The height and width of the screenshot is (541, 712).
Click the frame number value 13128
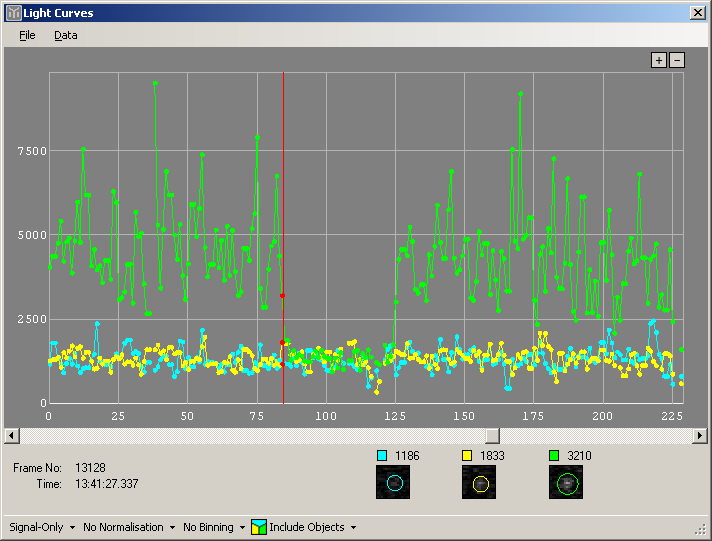[90, 468]
